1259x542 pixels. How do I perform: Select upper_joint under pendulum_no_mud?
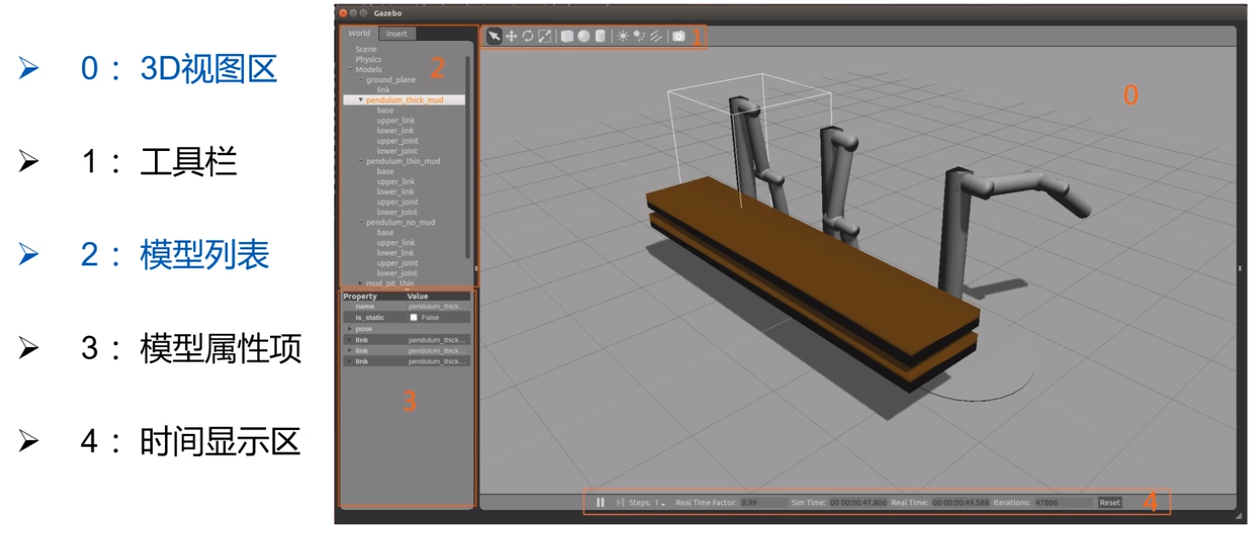point(397,263)
